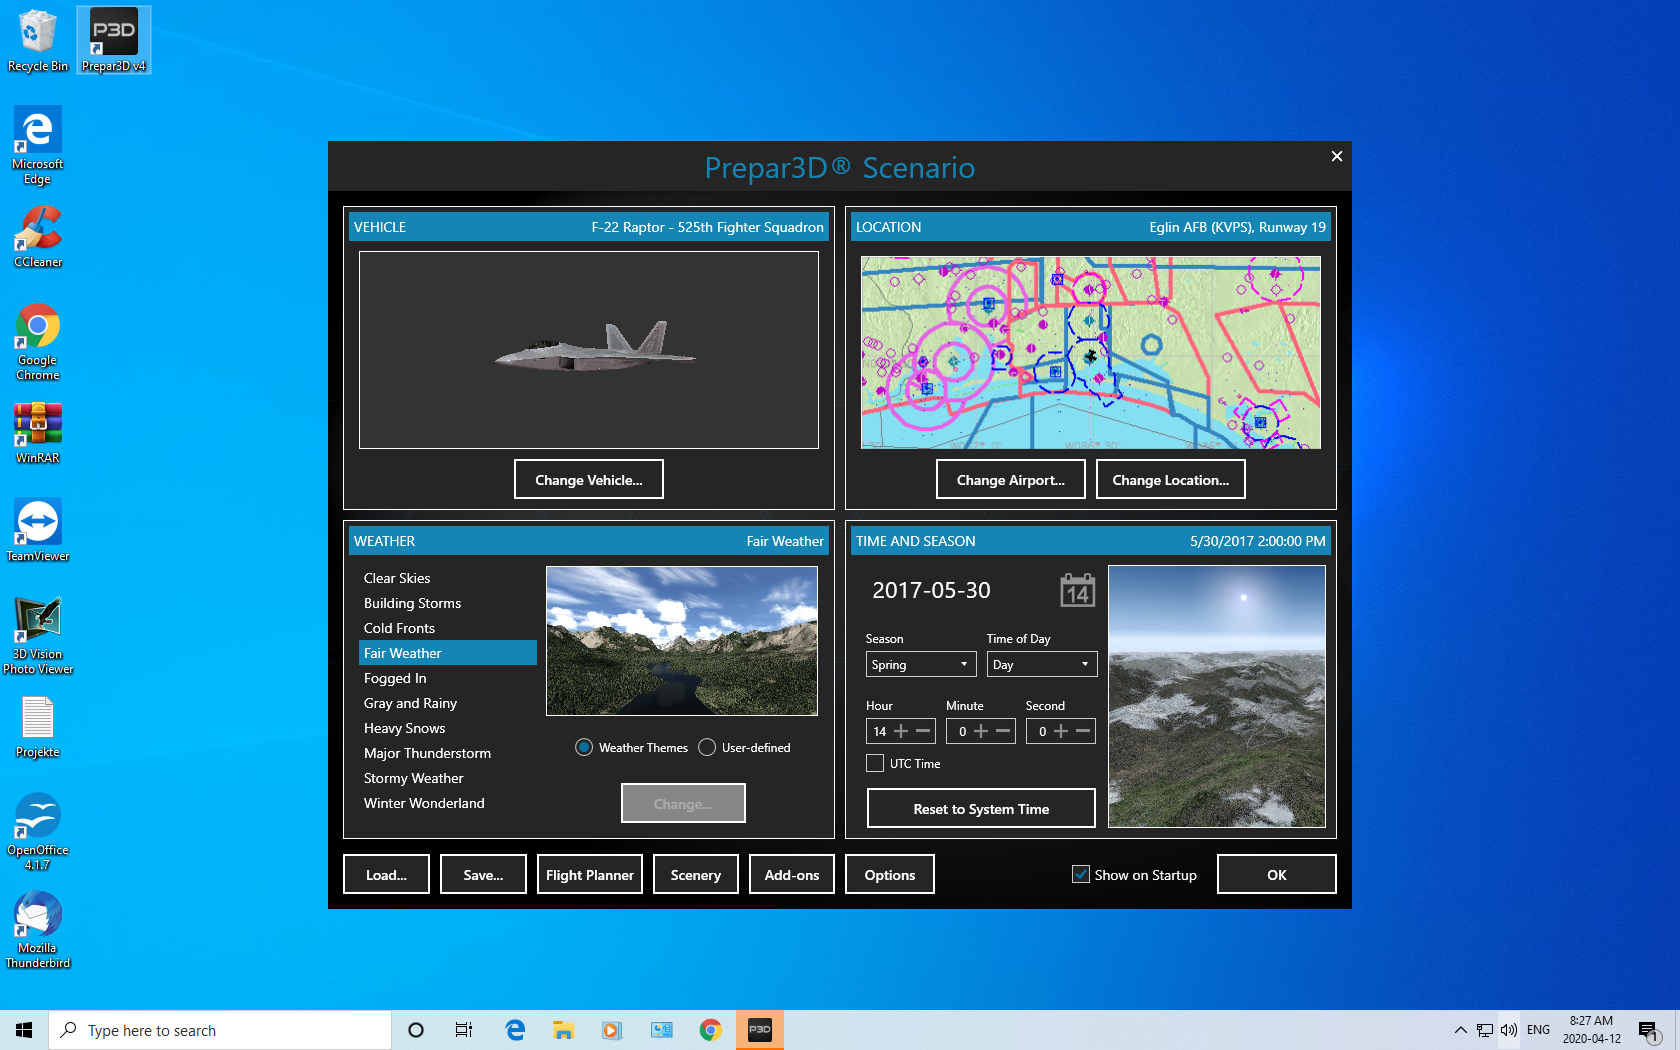Open Recycle Bin desktop icon
This screenshot has height=1050, width=1680.
38,40
